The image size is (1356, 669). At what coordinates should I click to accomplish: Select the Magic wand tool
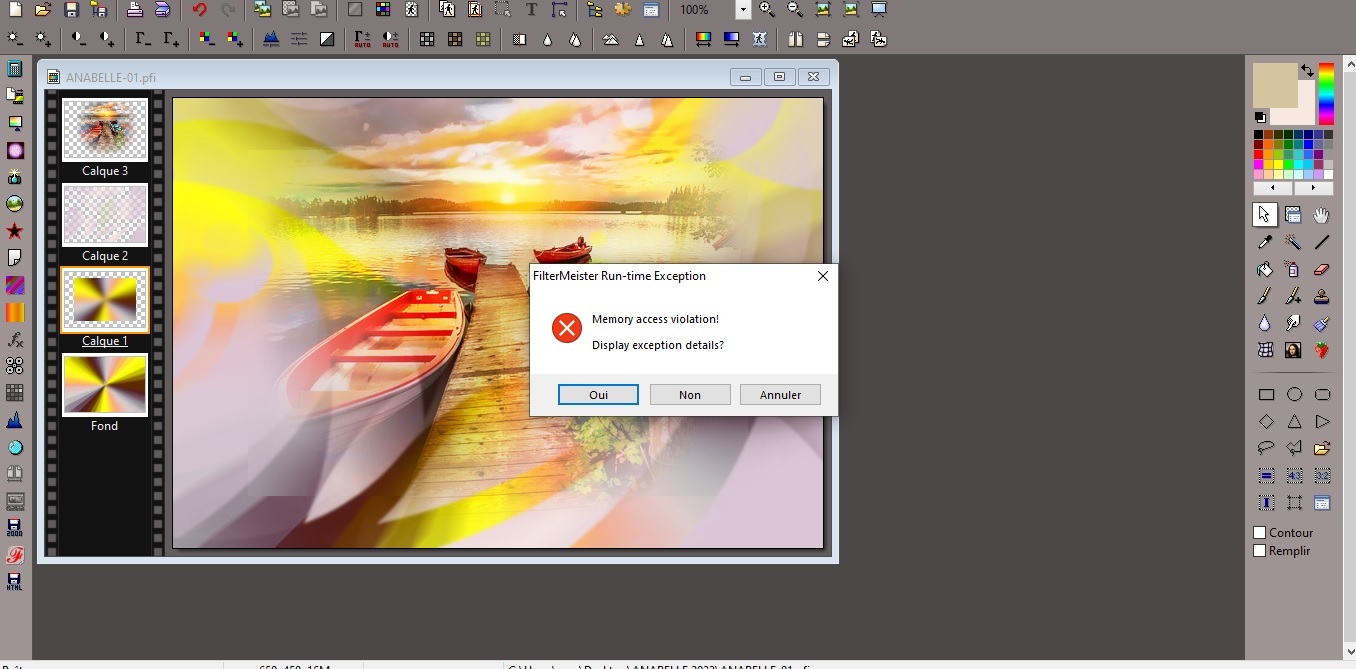pyautogui.click(x=1293, y=242)
